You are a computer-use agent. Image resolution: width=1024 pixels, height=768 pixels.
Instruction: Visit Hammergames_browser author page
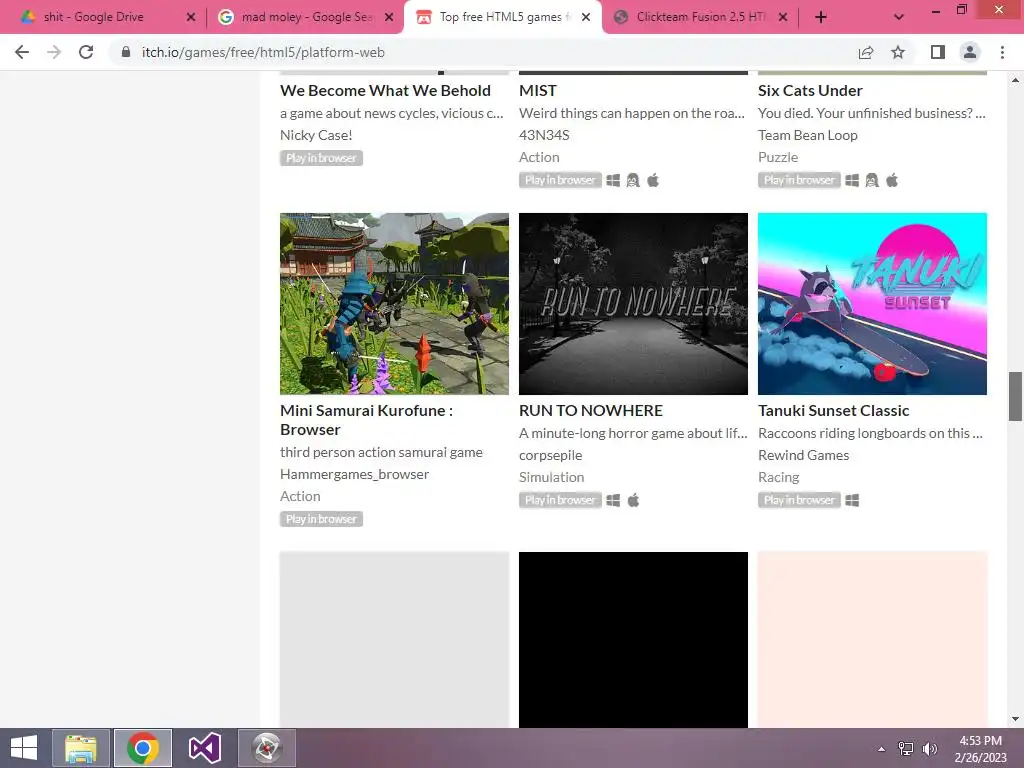point(355,474)
